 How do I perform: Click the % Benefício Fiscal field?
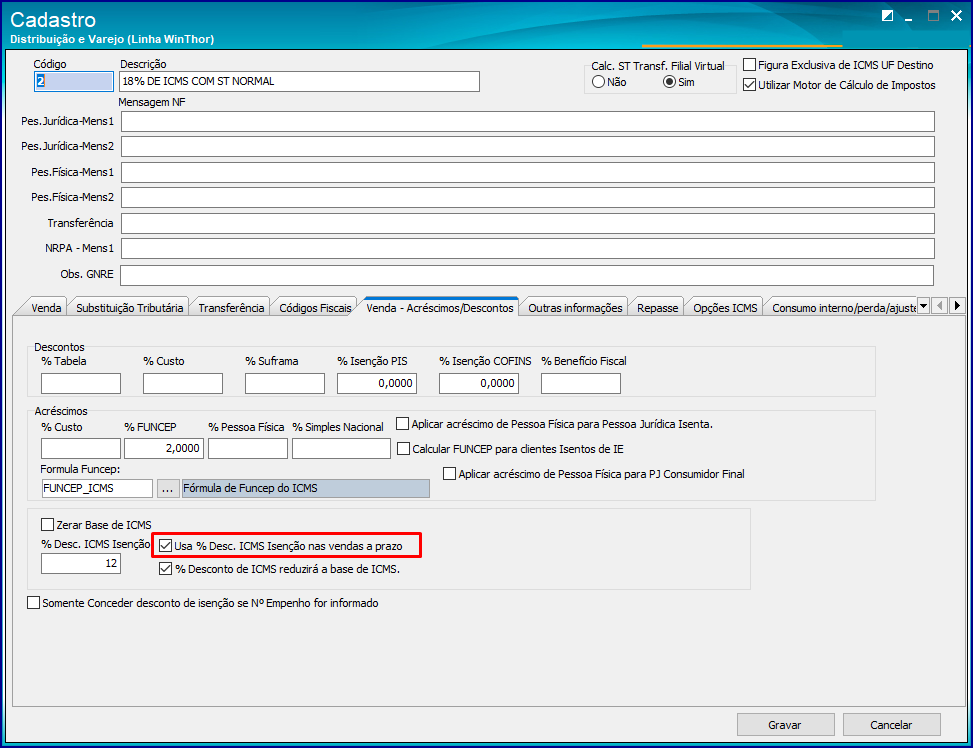coord(581,384)
